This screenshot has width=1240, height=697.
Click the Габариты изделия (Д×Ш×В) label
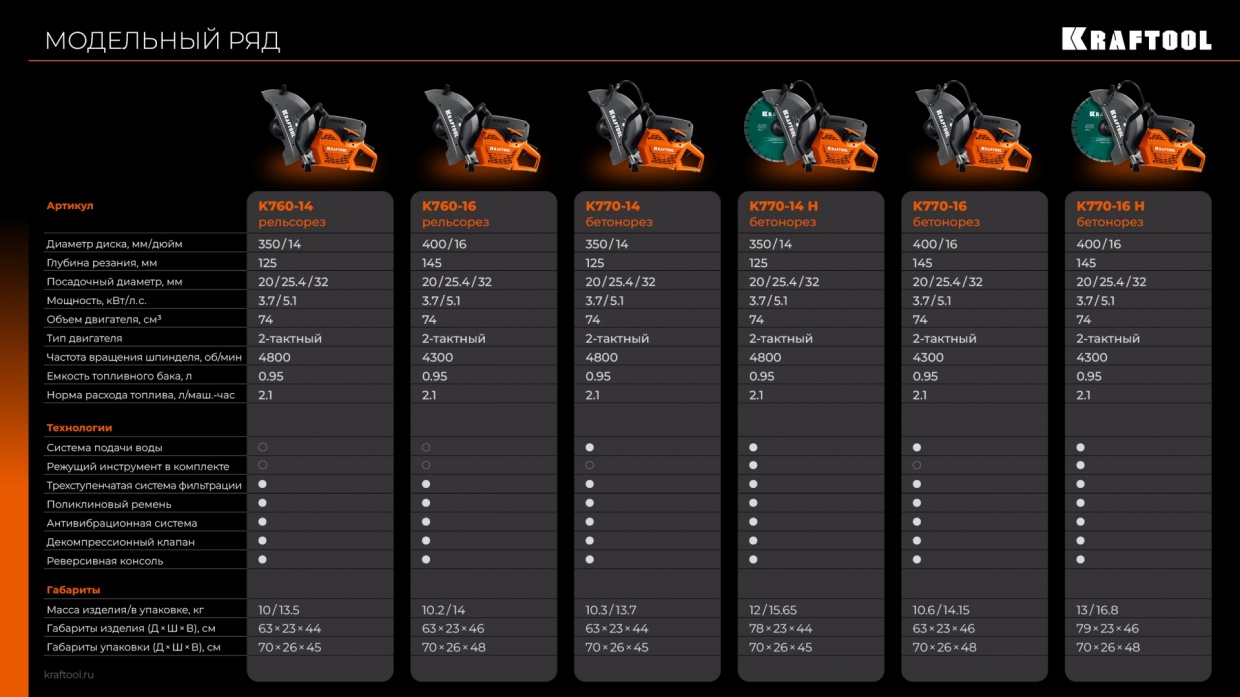130,629
